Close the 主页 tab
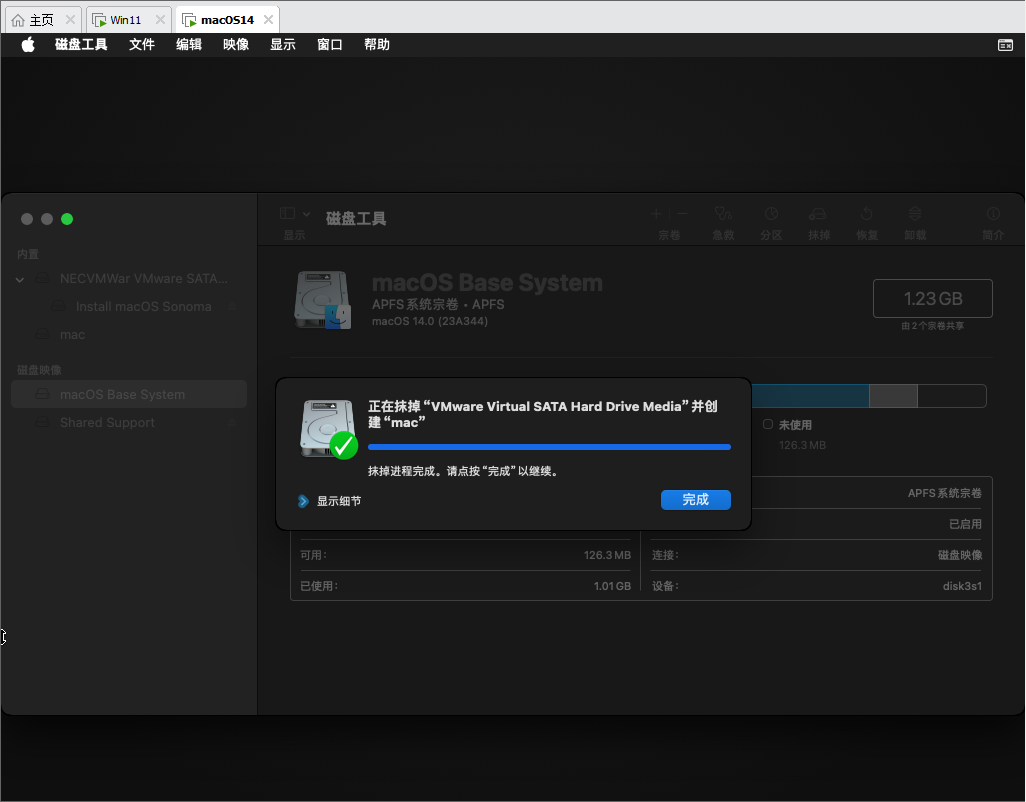The height and width of the screenshot is (802, 1026). pyautogui.click(x=70, y=20)
